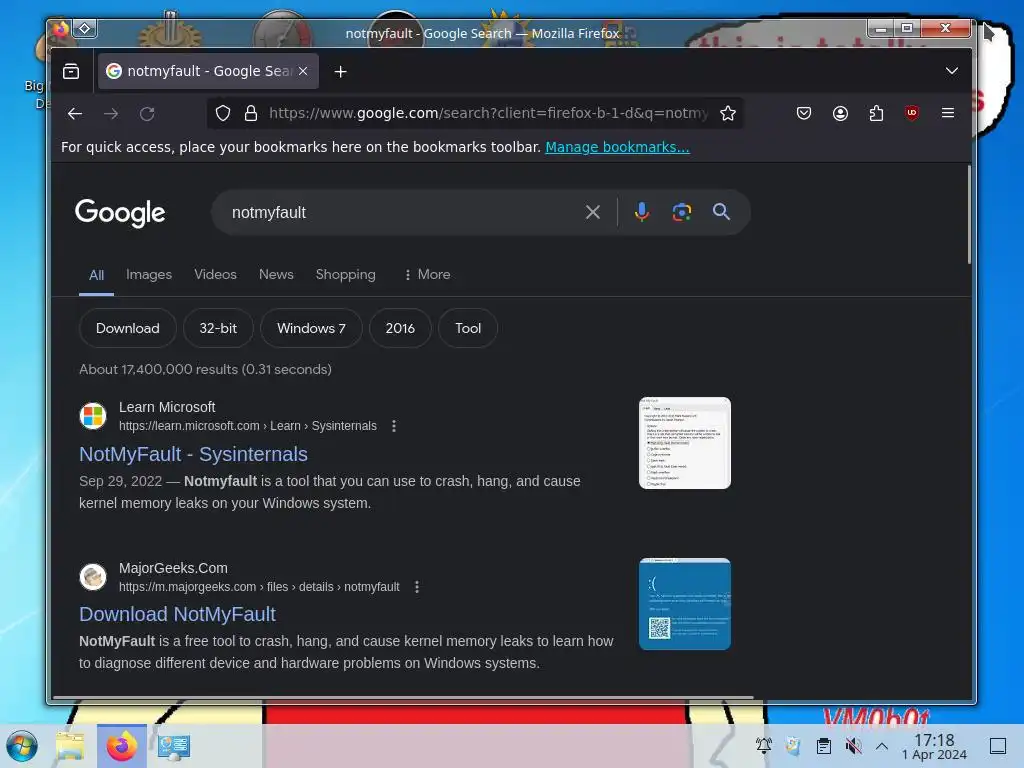Open Firefox View tab list icon
The image size is (1024, 768).
click(71, 71)
